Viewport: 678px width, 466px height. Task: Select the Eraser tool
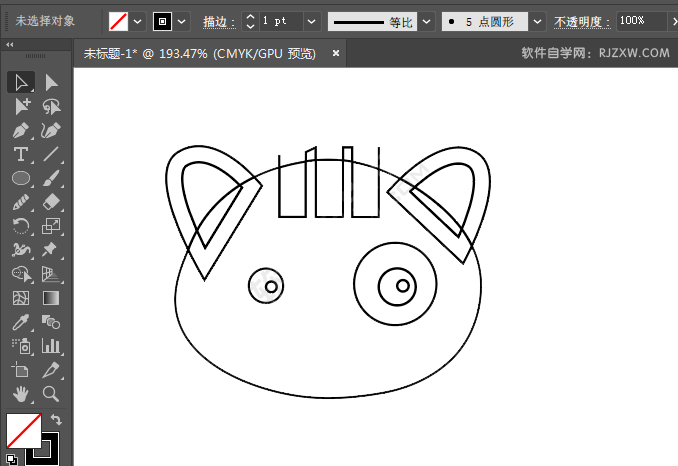click(51, 203)
